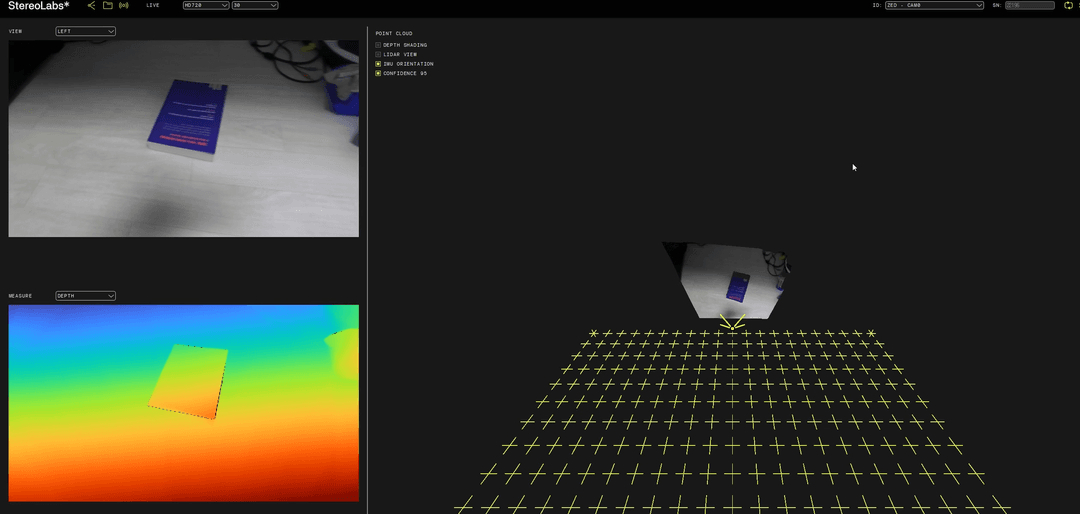Open the folder icon to load a file

107,5
